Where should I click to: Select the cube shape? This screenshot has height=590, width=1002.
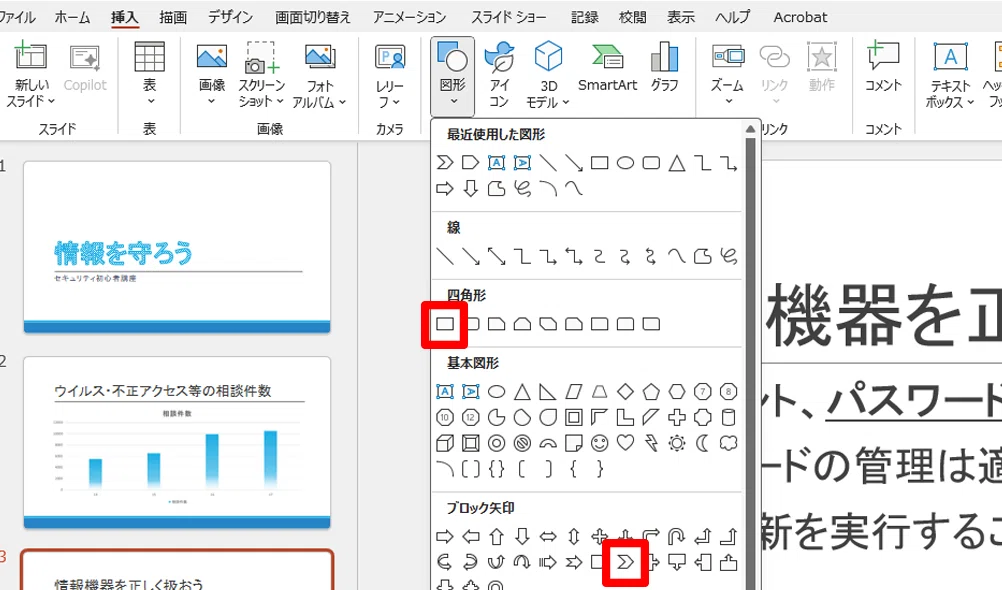445,443
